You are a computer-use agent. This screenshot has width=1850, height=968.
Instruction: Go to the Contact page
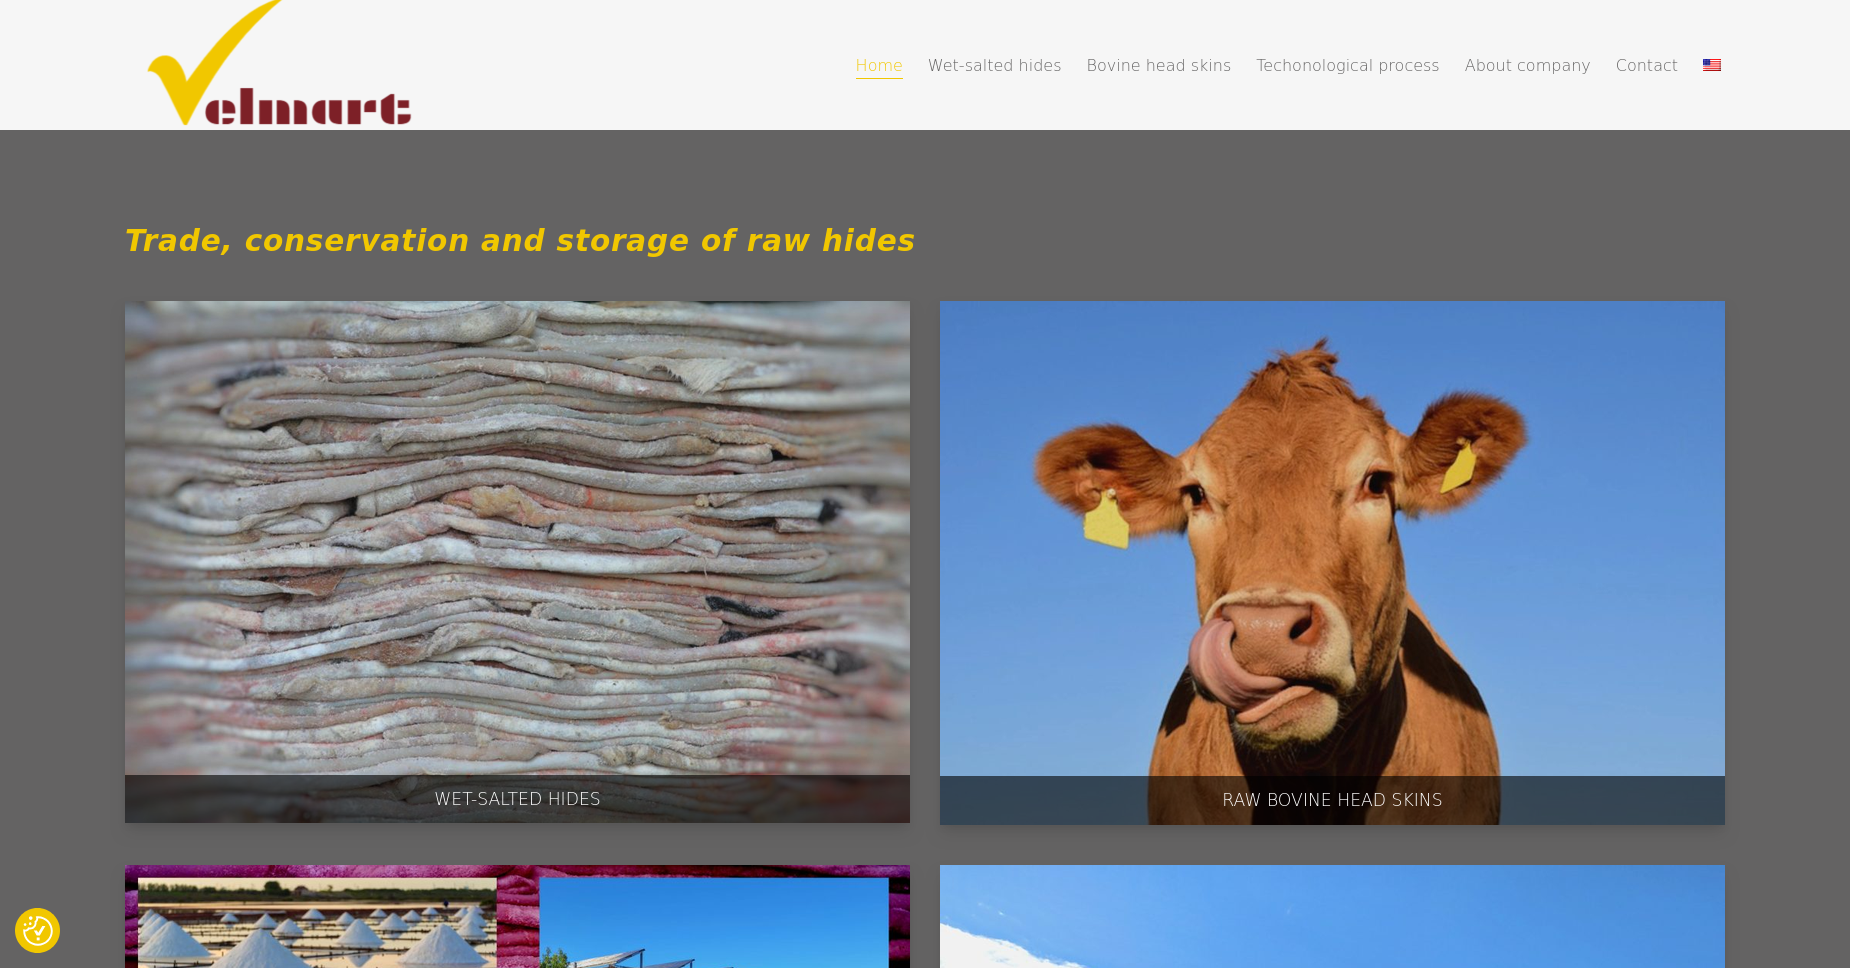(1646, 65)
